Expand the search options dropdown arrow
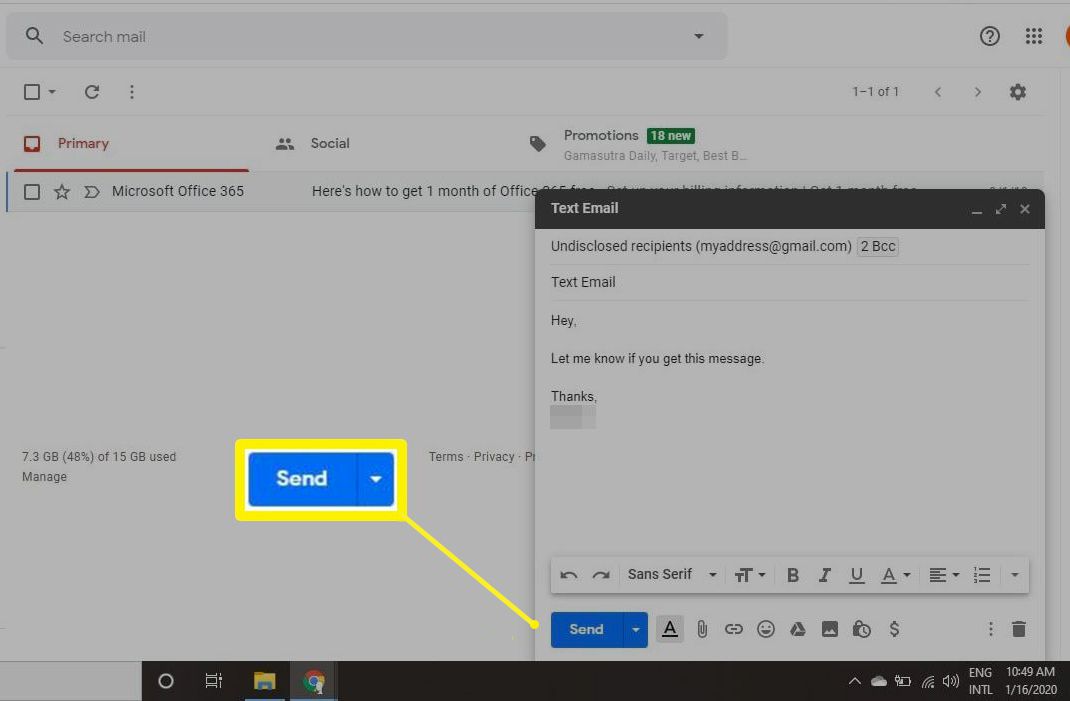Viewport: 1070px width, 701px height. 699,36
